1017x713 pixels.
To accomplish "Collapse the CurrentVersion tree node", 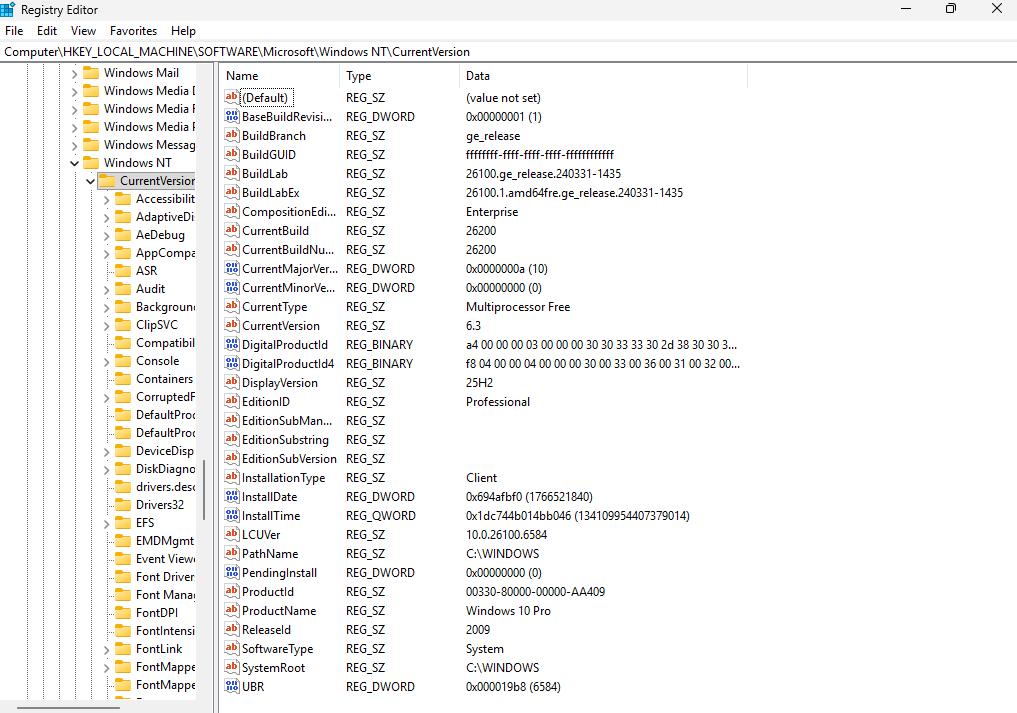I will click(91, 181).
